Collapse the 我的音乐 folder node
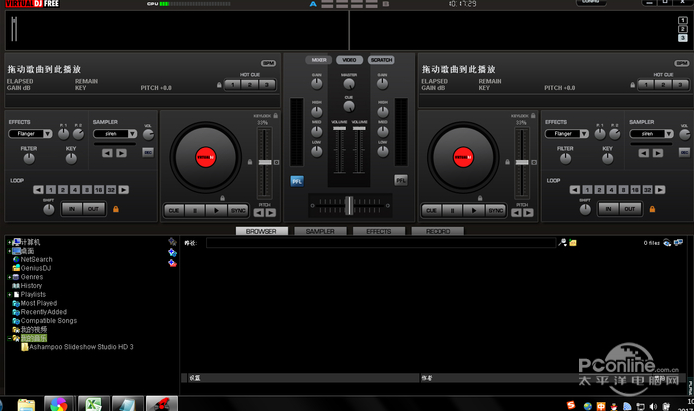 (9, 338)
